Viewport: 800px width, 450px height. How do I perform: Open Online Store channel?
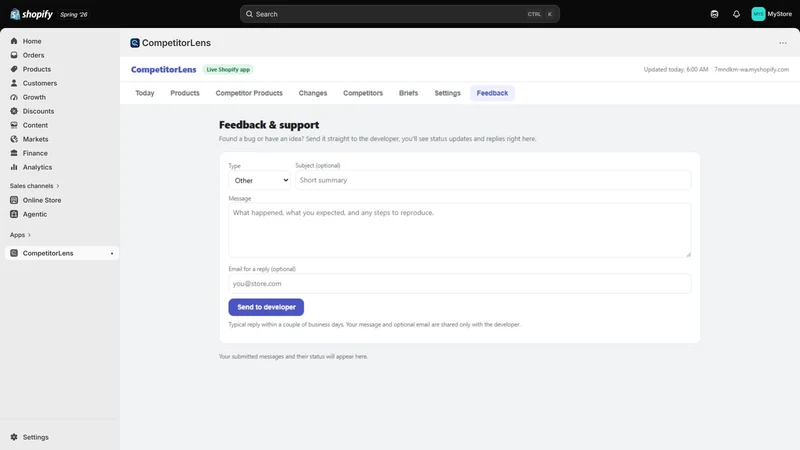point(42,200)
